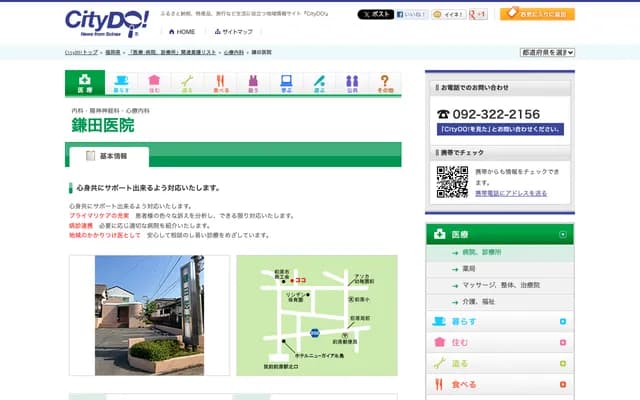Screen dimensions: 640x400
Task: Open the two purple people category in top bar
Action: (x=352, y=83)
